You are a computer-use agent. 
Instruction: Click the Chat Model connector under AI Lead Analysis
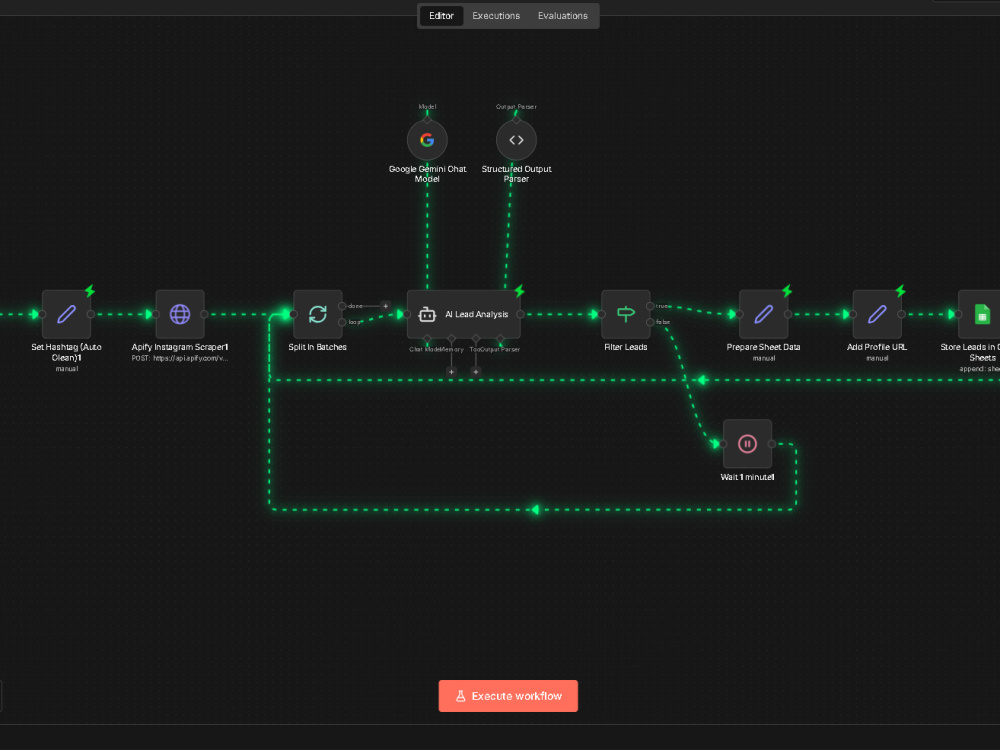click(x=427, y=339)
